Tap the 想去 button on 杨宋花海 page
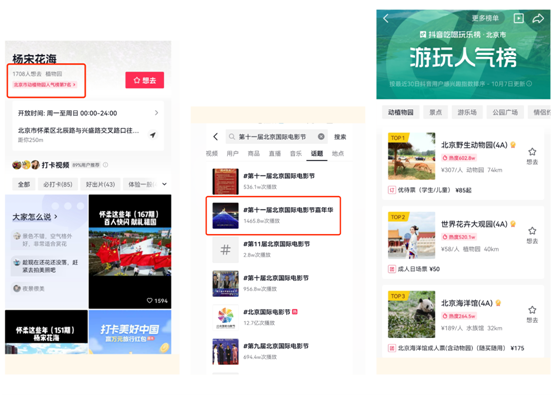 point(144,80)
